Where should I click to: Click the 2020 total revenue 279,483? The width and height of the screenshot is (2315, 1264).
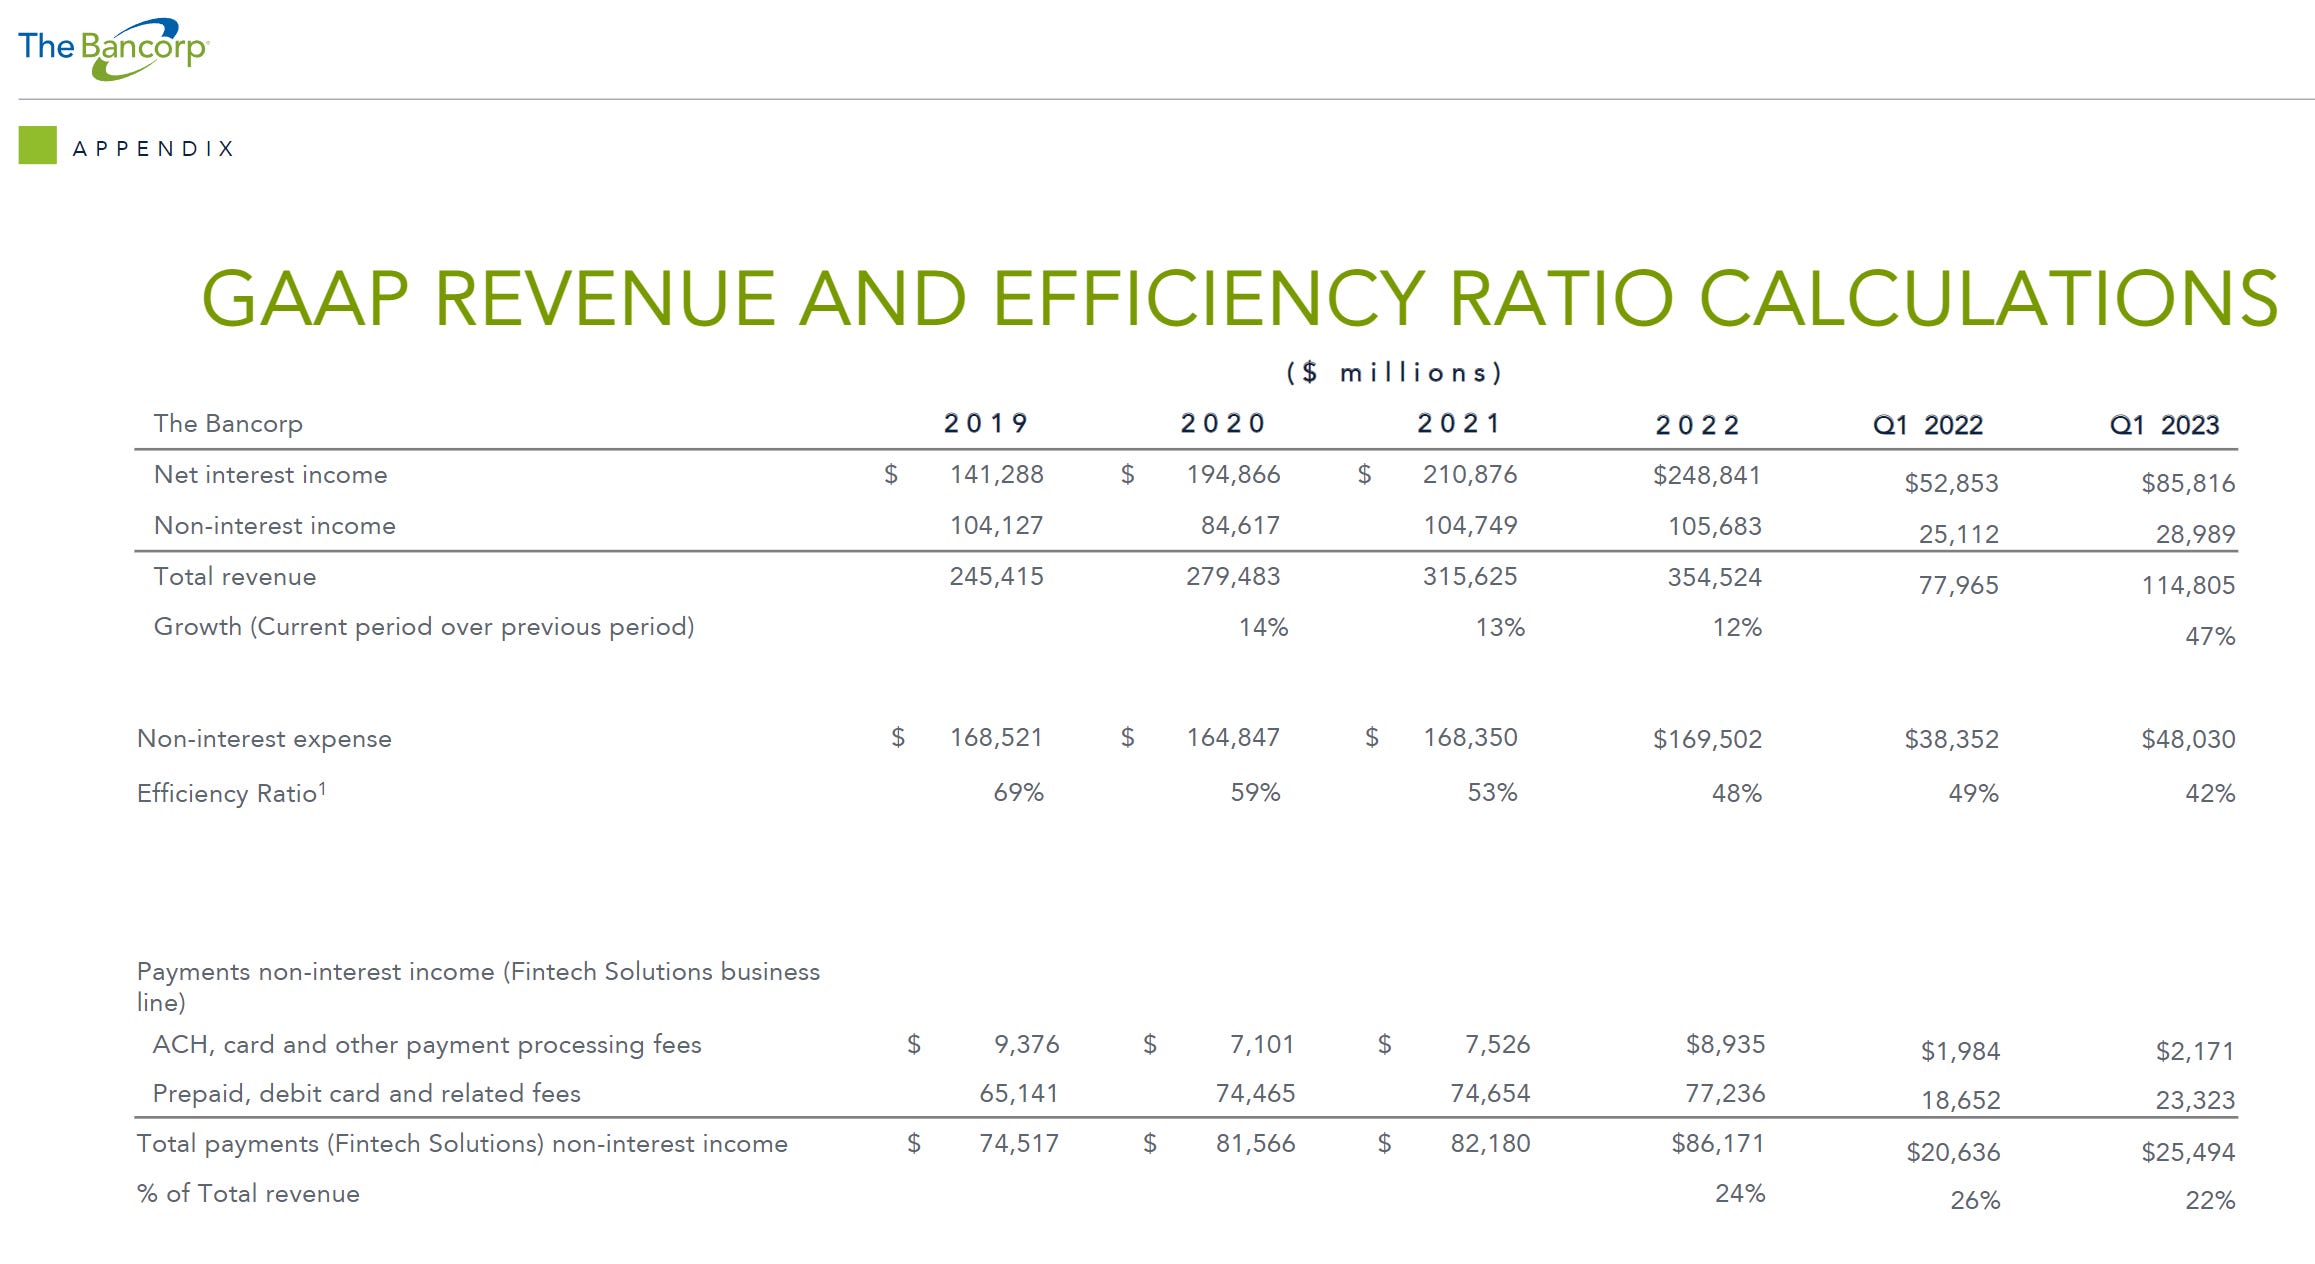tap(1233, 576)
